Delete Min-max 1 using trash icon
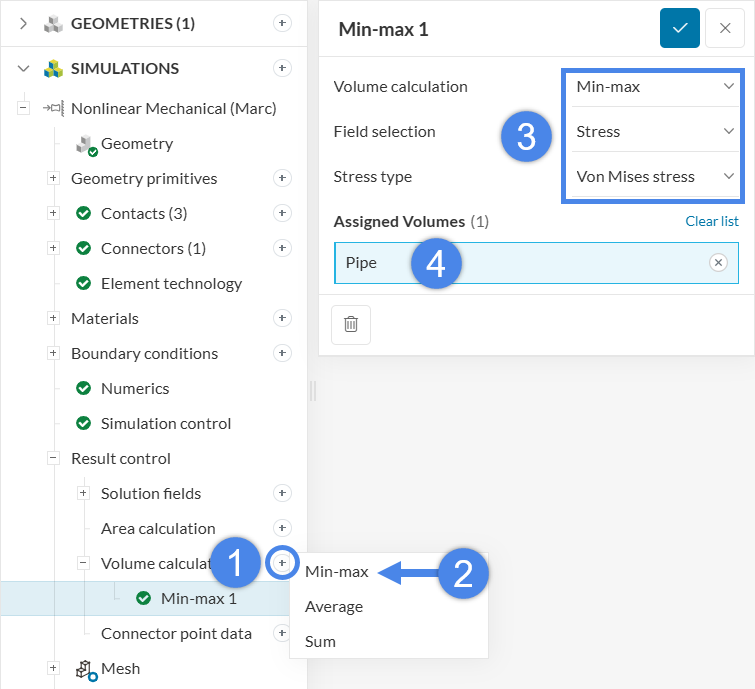Screen dimensions: 755x689 click(x=351, y=324)
